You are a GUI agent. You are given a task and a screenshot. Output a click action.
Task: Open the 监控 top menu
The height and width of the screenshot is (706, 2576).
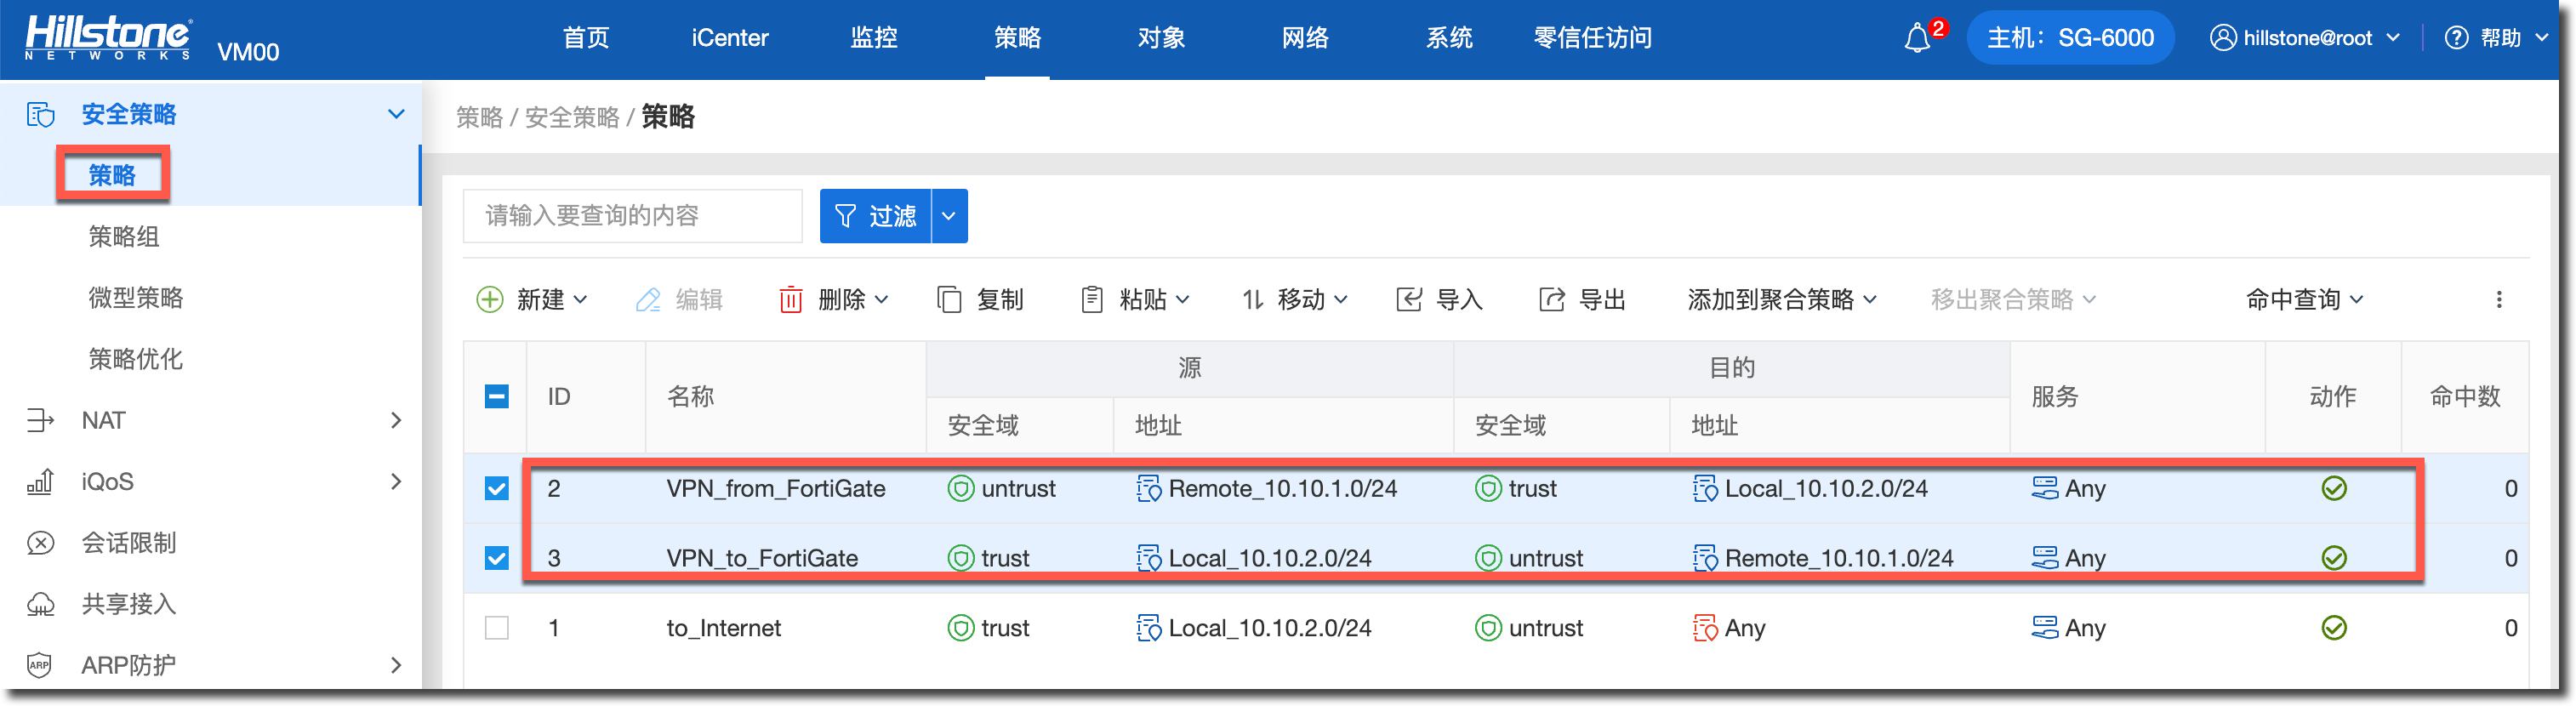(x=874, y=38)
